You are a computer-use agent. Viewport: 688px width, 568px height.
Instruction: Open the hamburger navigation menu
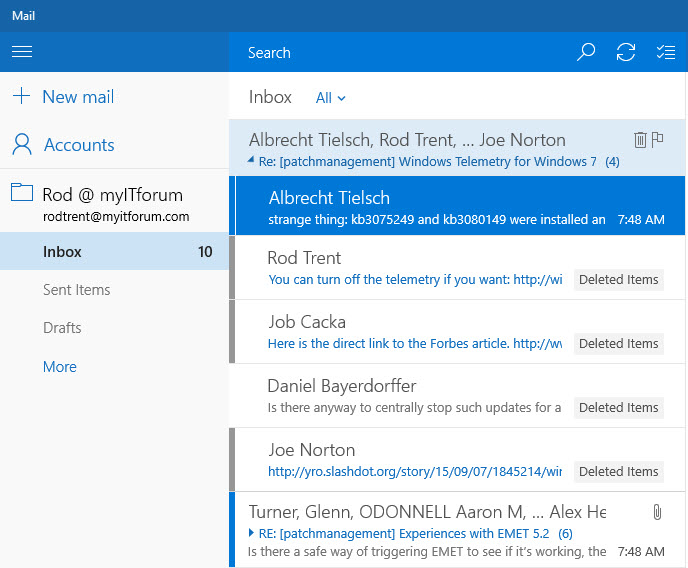pyautogui.click(x=22, y=52)
